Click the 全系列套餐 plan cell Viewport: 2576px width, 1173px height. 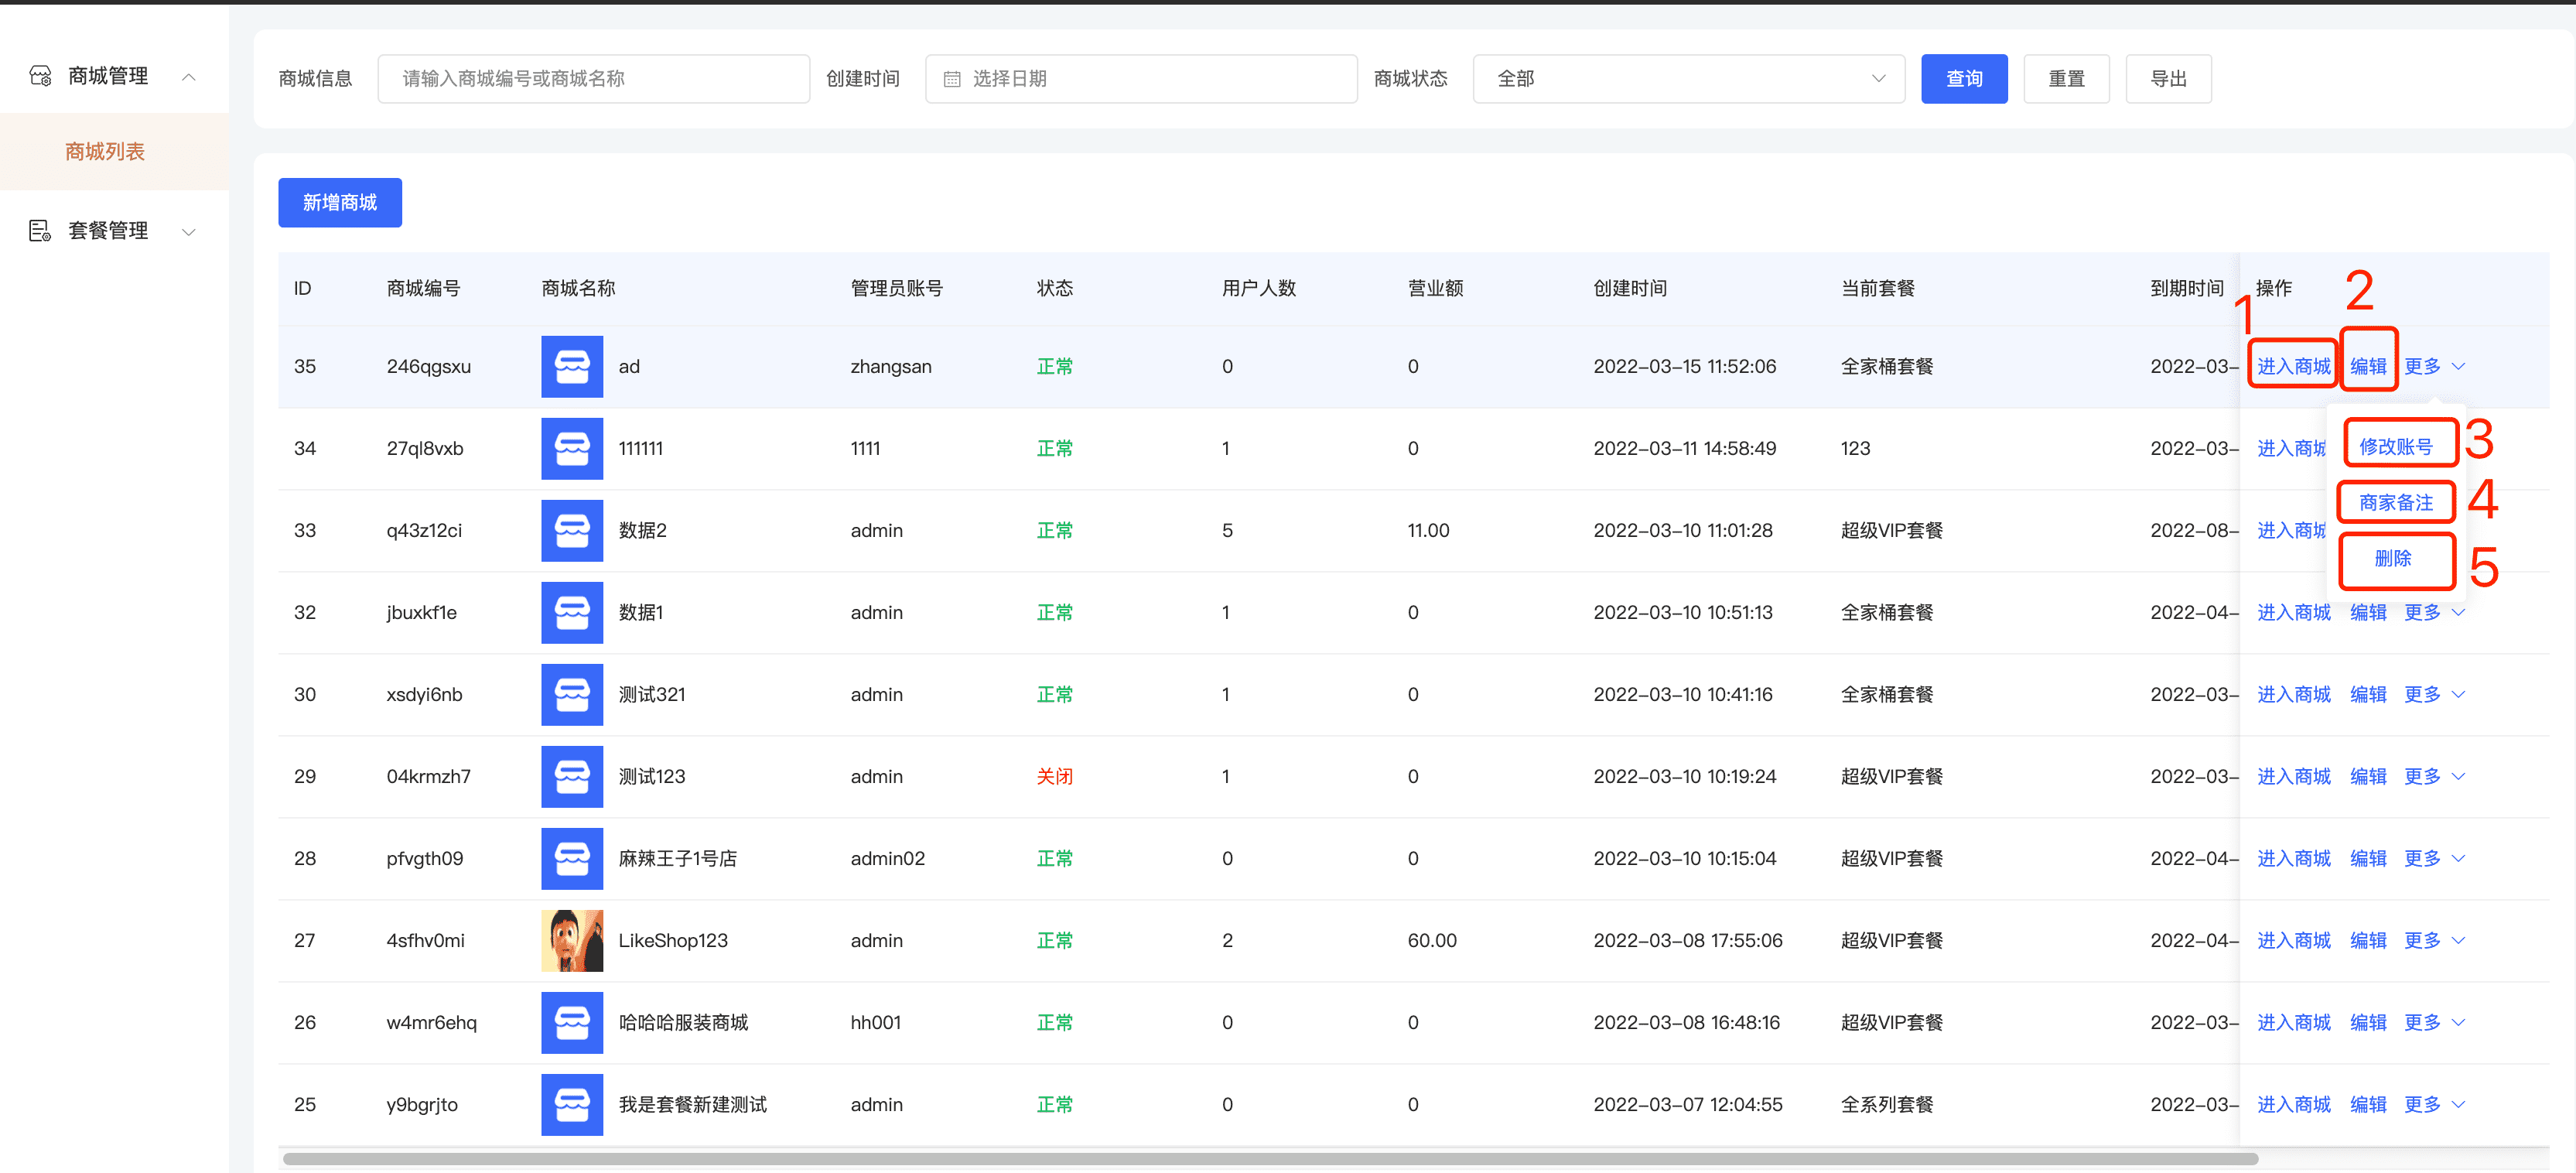click(x=1887, y=1104)
